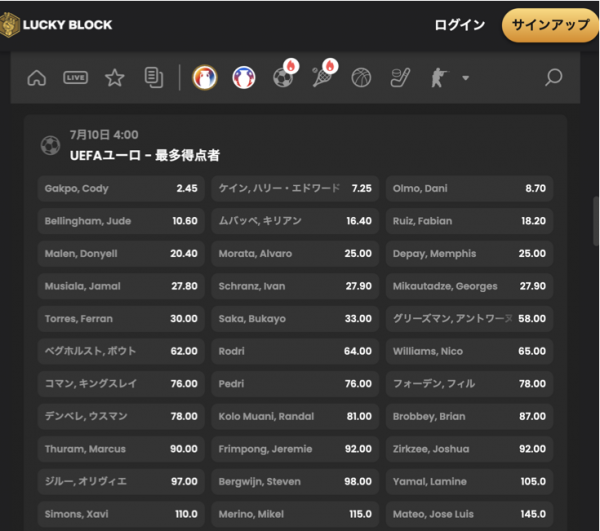Pick Simons, Xavi at 110.0
Viewport: 600px width, 531px height.
click(121, 514)
